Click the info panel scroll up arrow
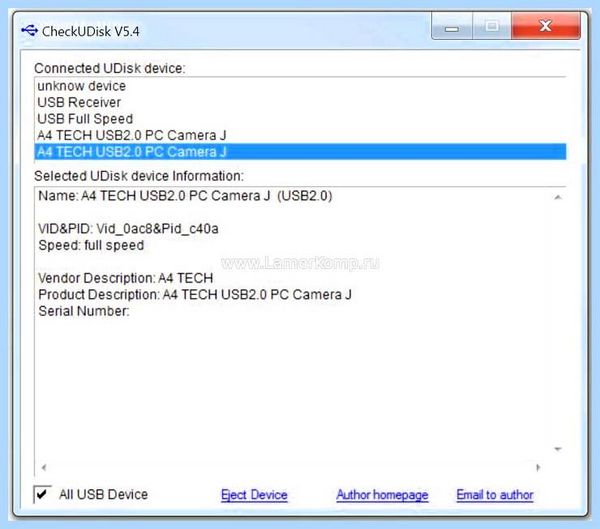Viewport: 600px width, 529px height. pos(558,197)
